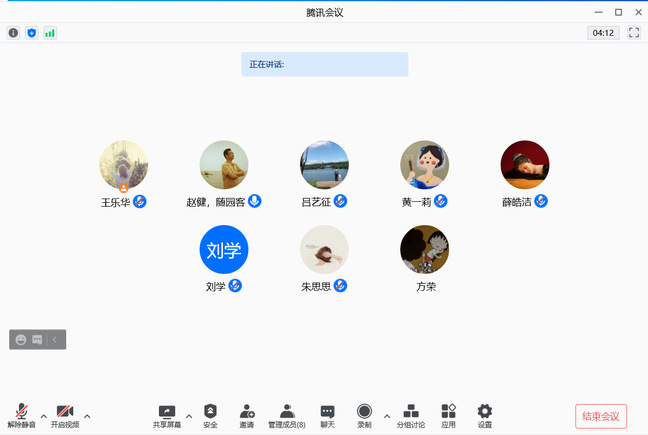Unmute microphone (解除静音)
Image resolution: width=648 pixels, height=435 pixels.
21,415
